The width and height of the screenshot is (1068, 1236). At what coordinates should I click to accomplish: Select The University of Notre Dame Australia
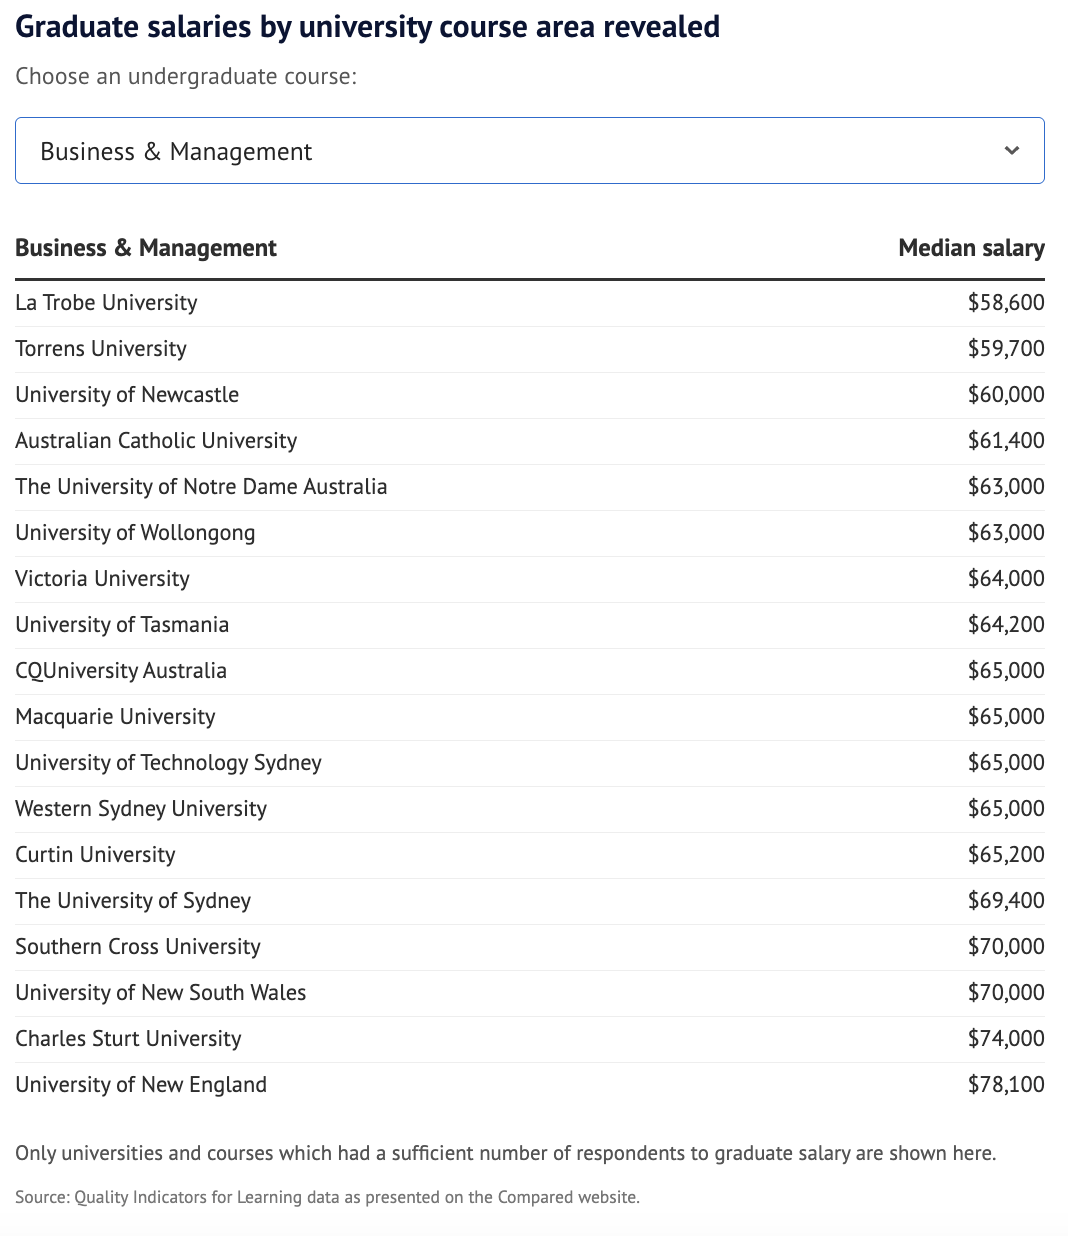click(201, 487)
